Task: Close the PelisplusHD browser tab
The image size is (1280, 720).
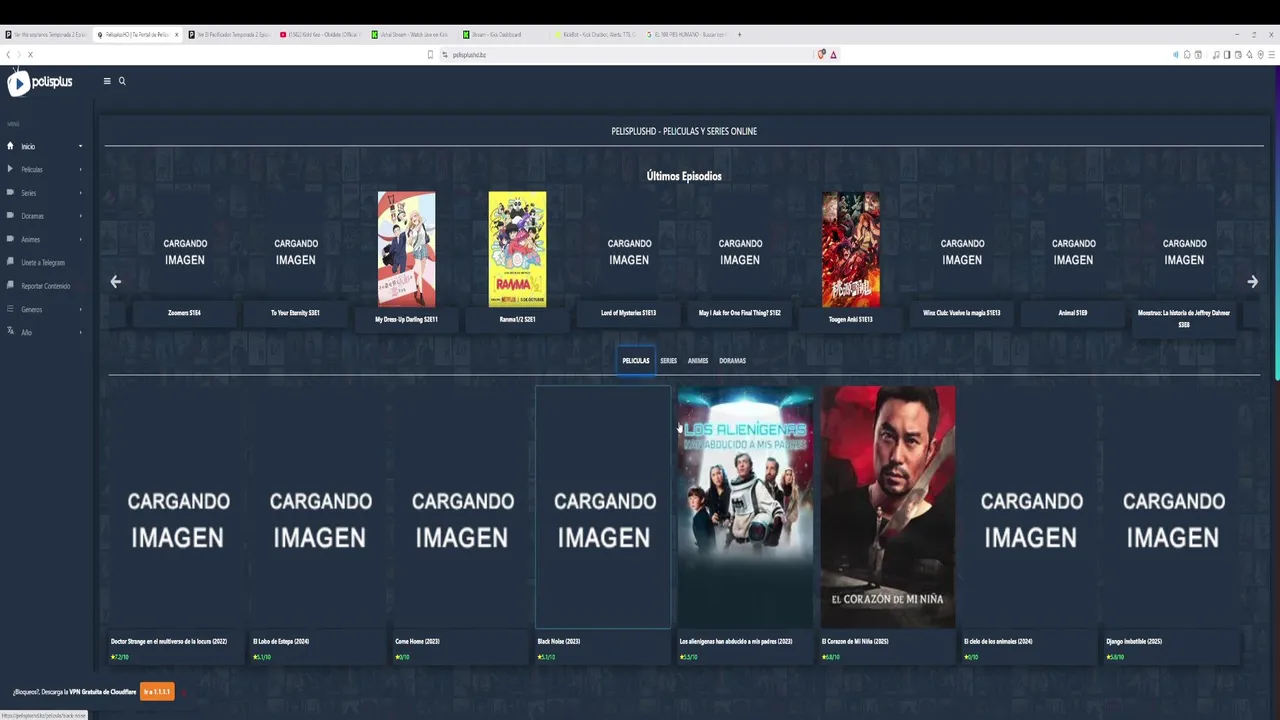Action: tap(177, 34)
